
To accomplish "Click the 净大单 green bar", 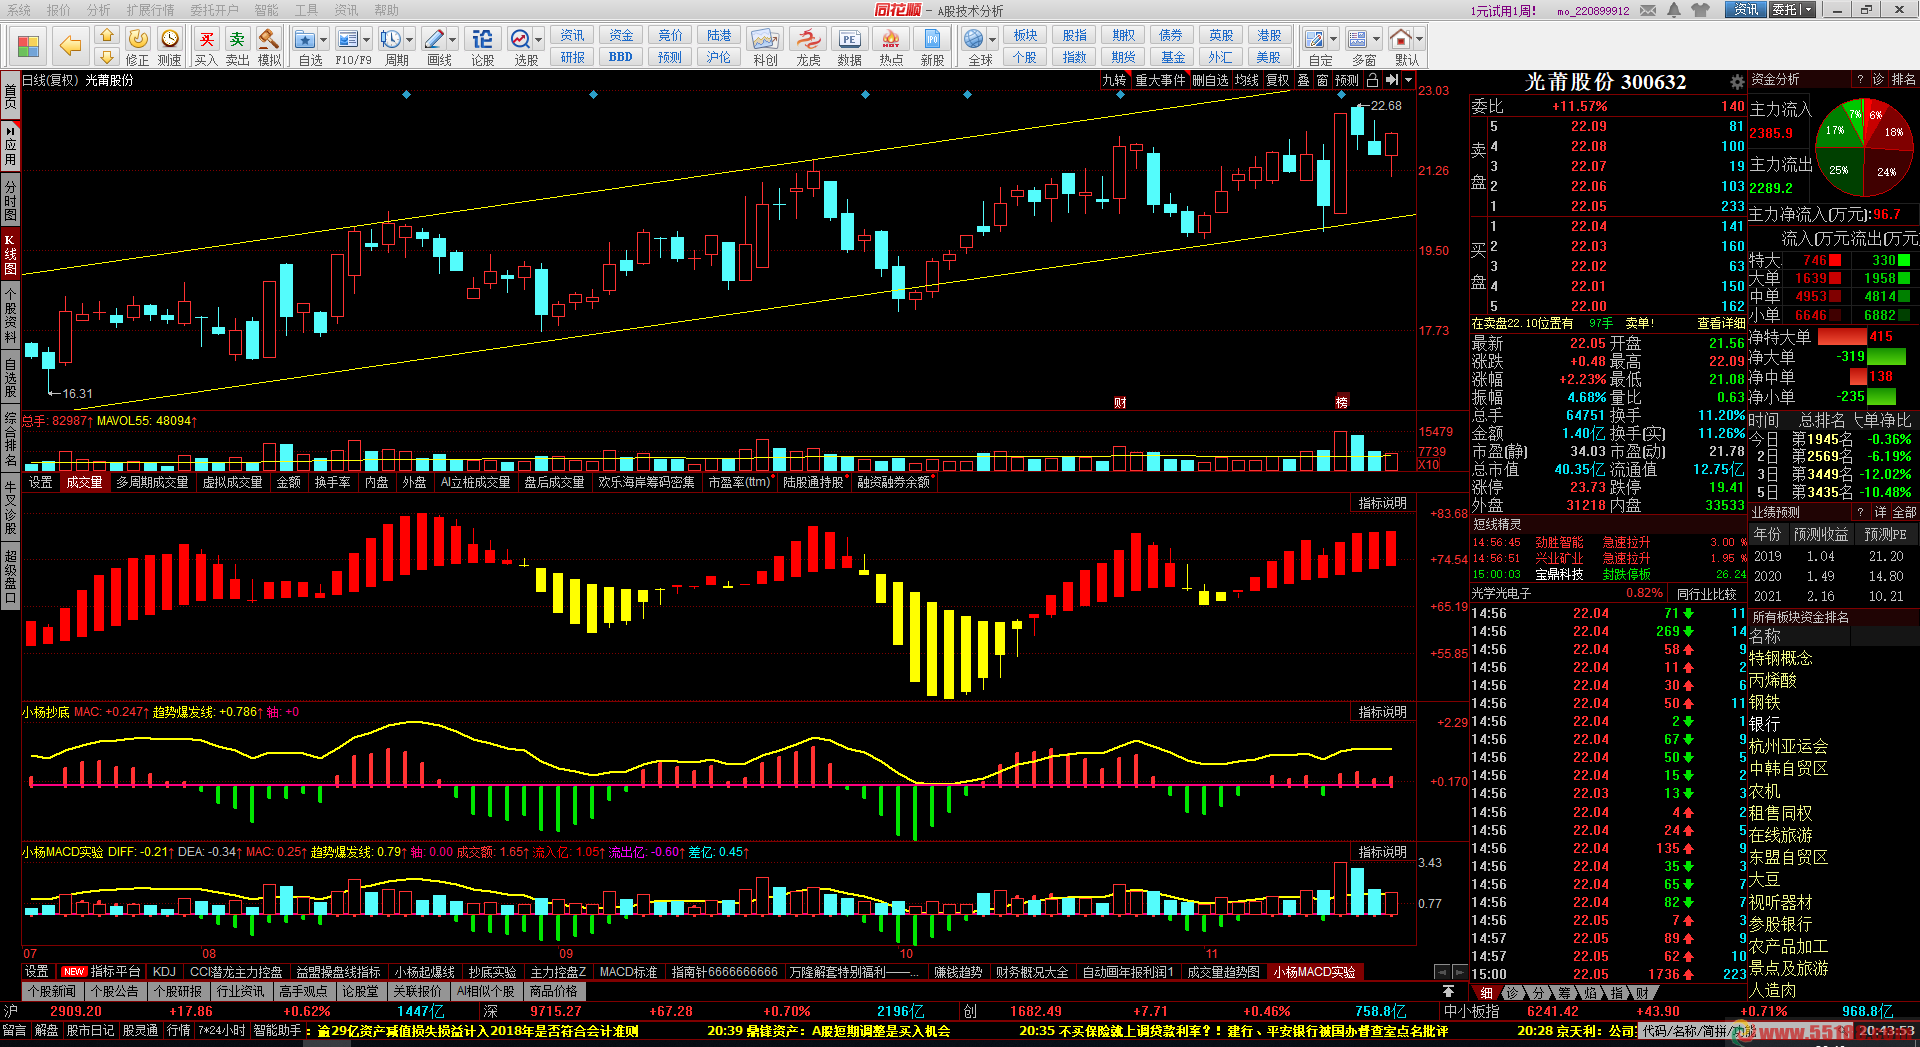I will (x=1886, y=357).
